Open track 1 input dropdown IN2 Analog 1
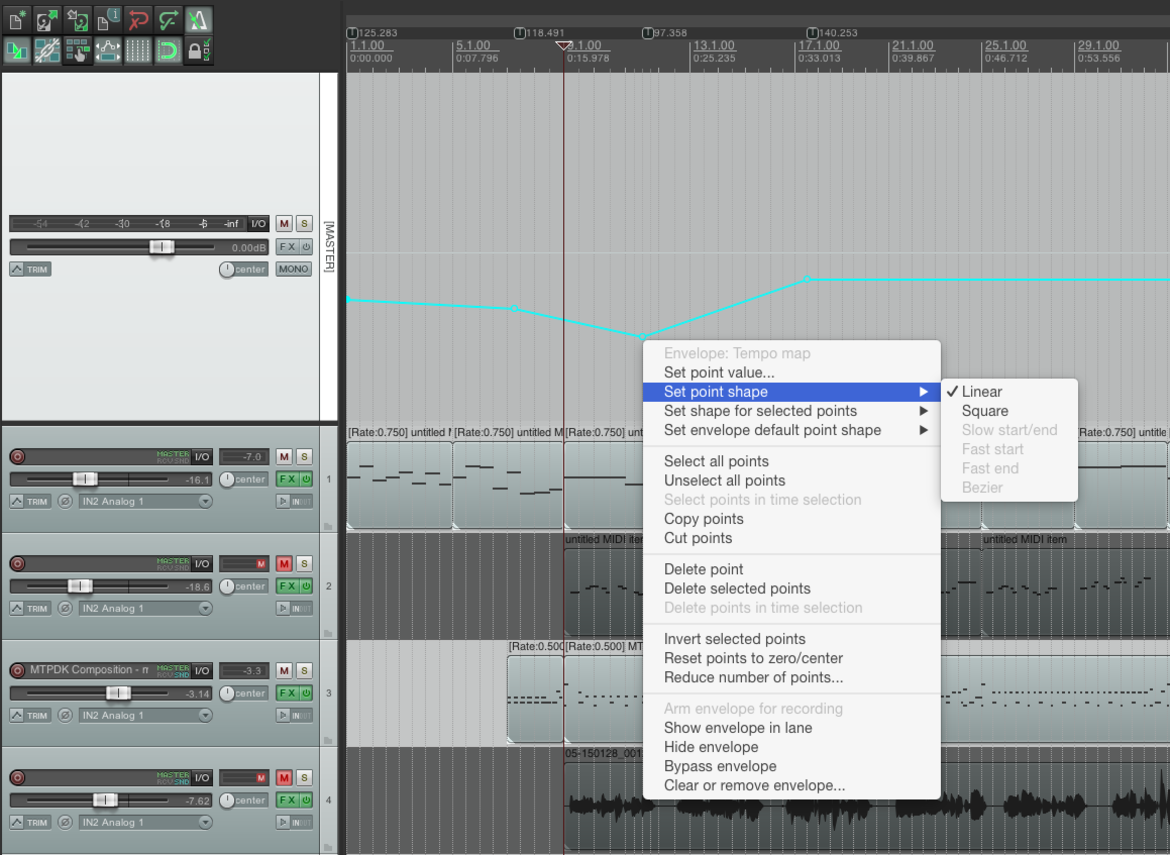The width and height of the screenshot is (1170, 855). point(146,501)
